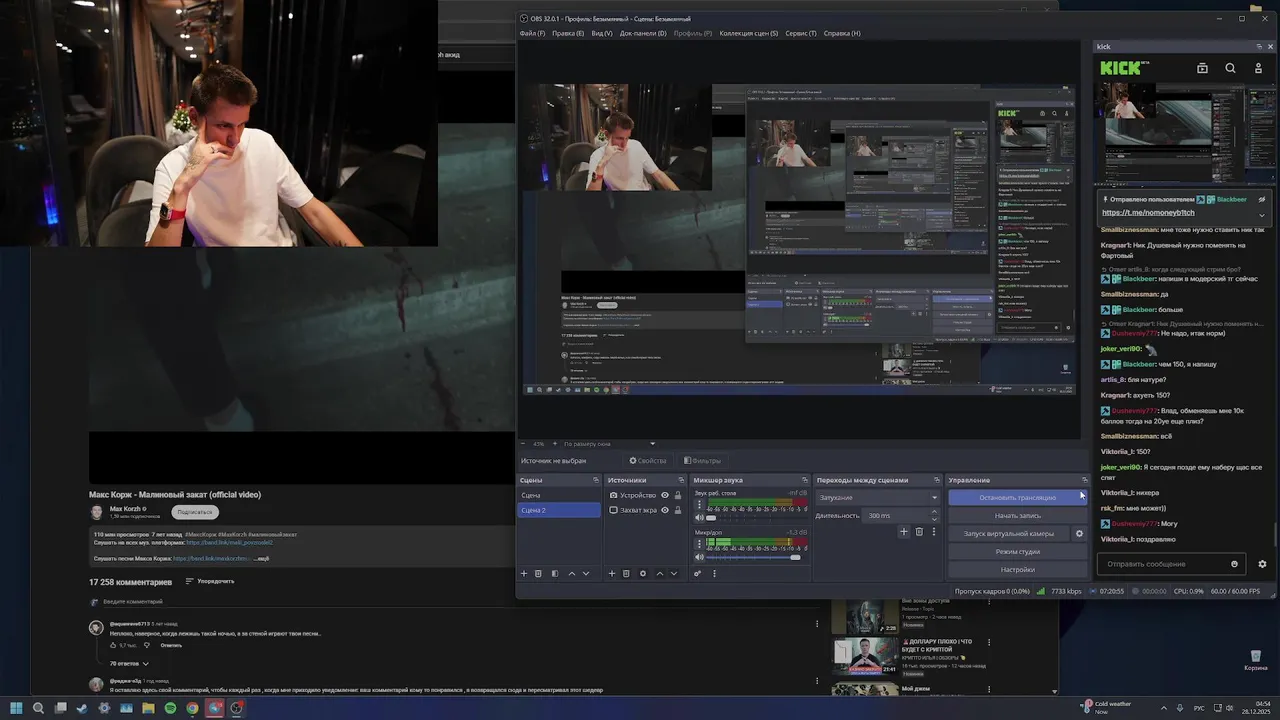
Task: Open Правка menu in OBS
Action: (567, 33)
